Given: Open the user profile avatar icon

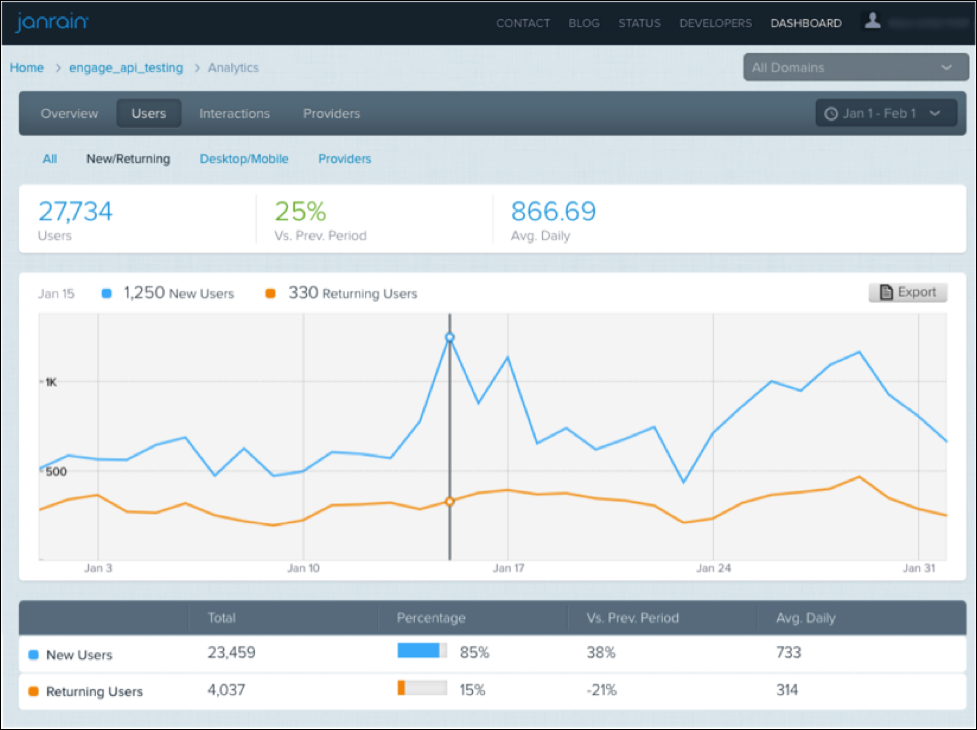Looking at the screenshot, I should pos(873,21).
